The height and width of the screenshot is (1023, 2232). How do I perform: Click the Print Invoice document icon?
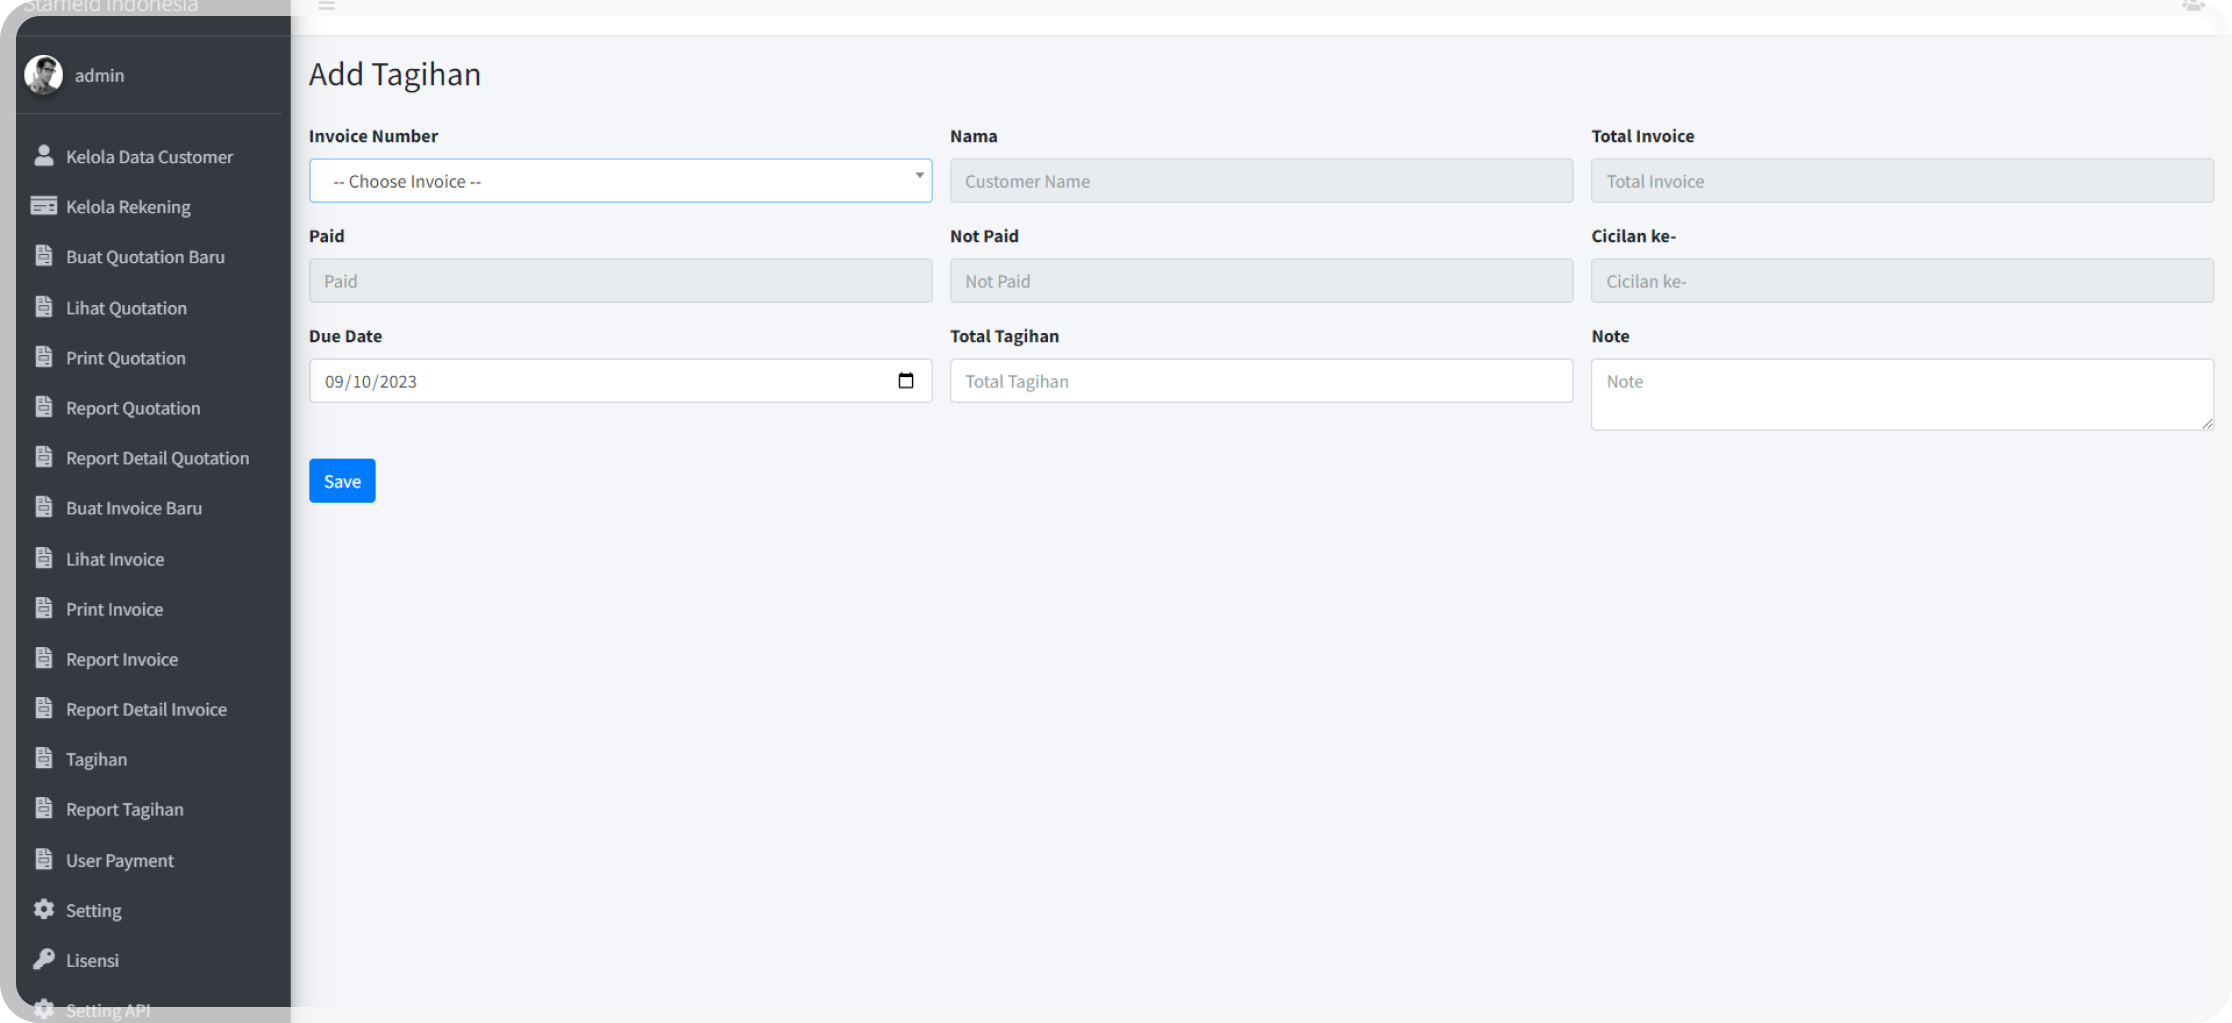click(x=43, y=608)
